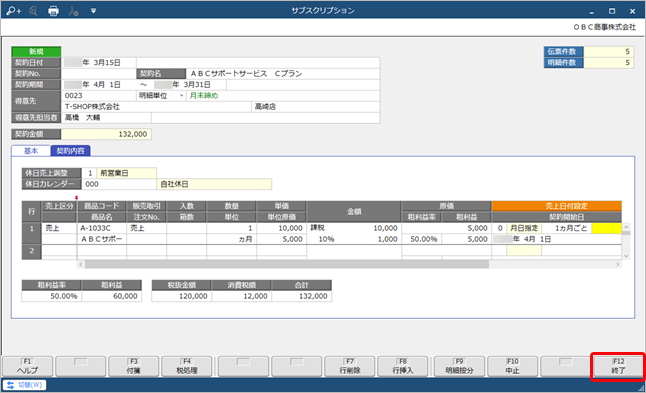Click F4 税処理 button

coord(187,366)
